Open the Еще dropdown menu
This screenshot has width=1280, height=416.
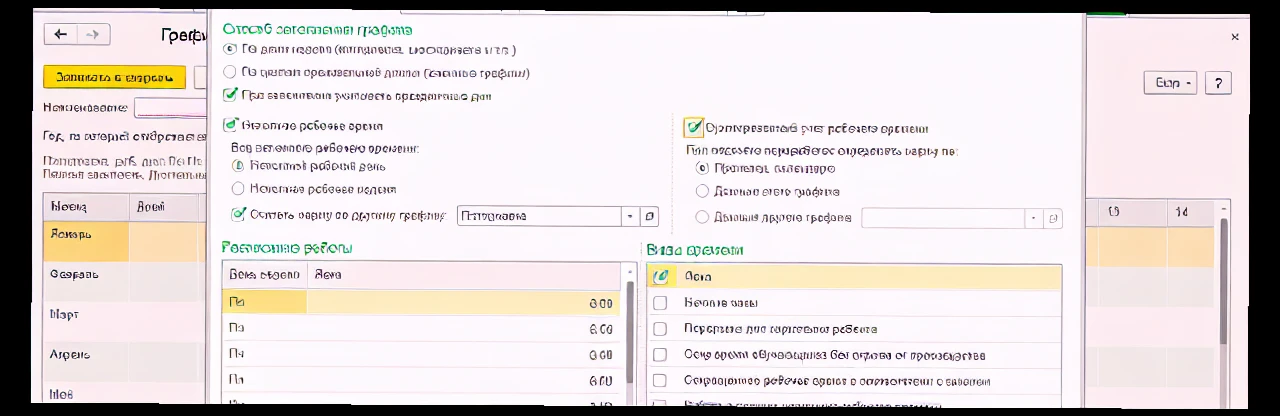pyautogui.click(x=1170, y=83)
